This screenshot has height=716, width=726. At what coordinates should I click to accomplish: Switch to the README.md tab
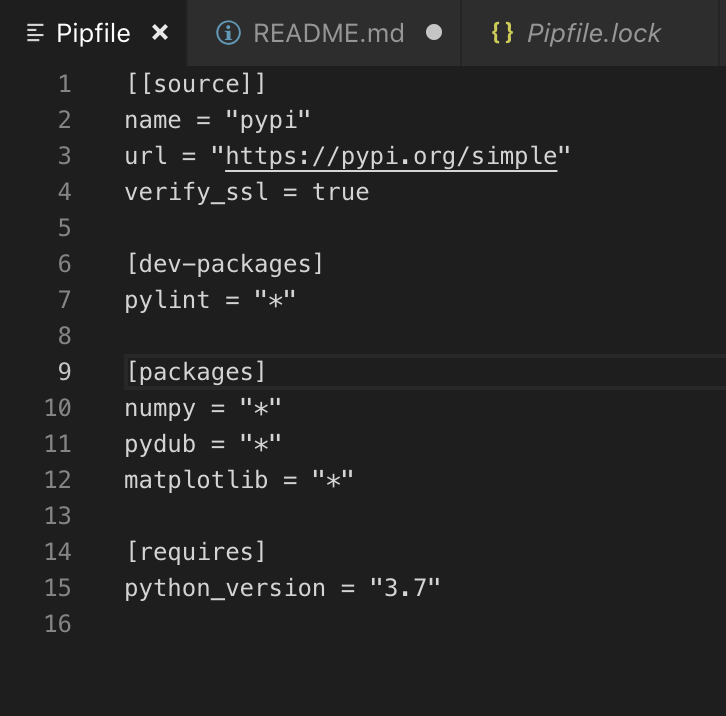(328, 33)
